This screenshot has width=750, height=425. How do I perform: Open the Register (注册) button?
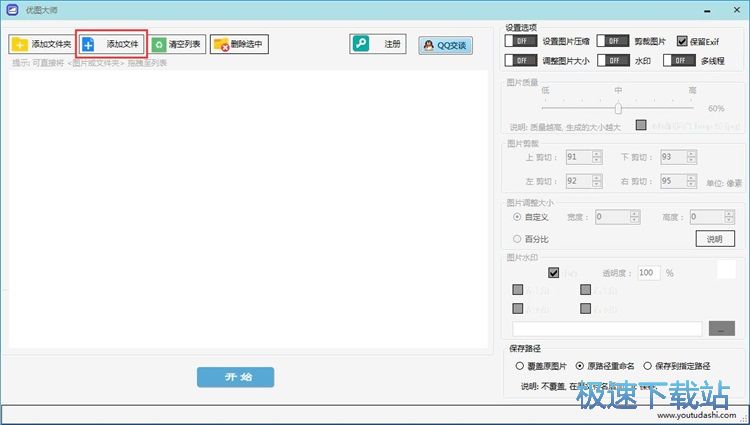378,44
